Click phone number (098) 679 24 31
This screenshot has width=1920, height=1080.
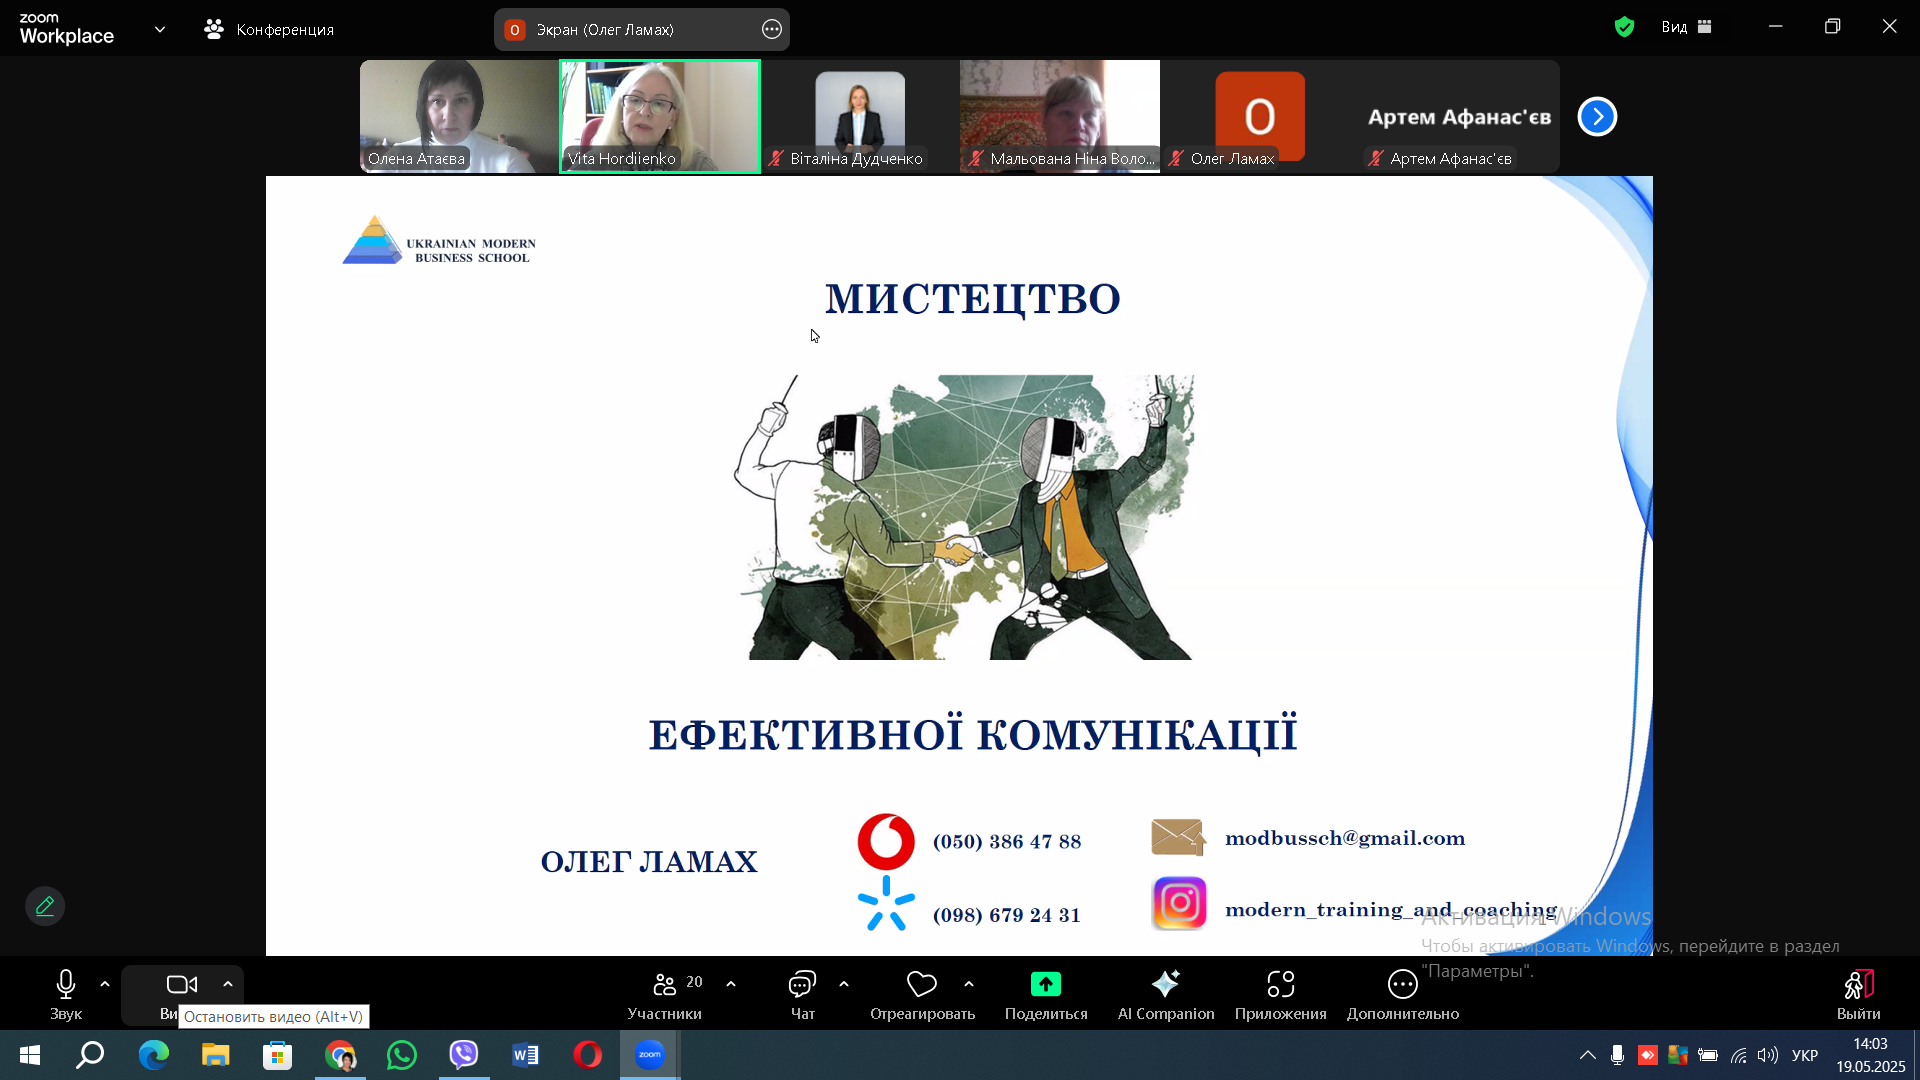(1007, 915)
